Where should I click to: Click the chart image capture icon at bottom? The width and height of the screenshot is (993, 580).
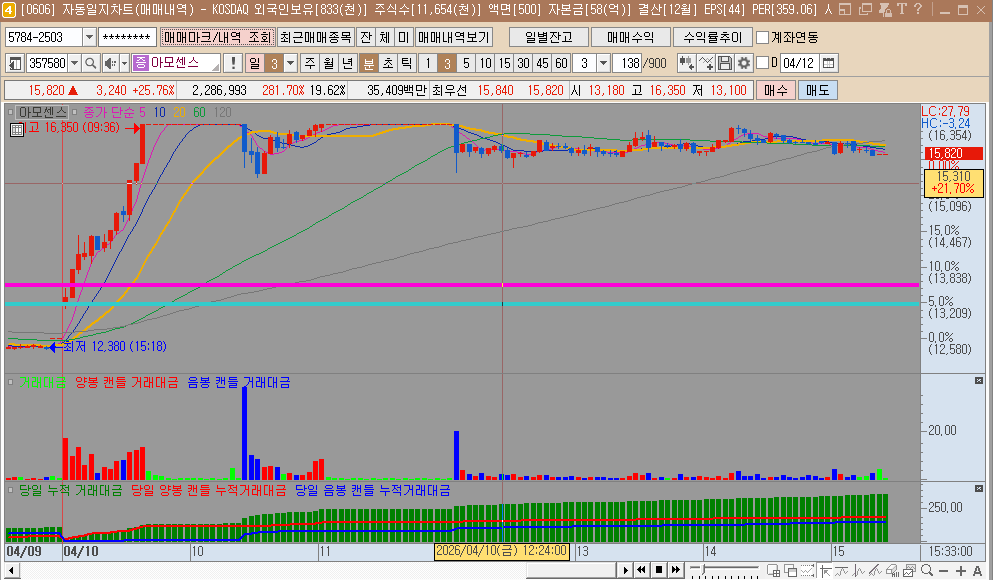(x=910, y=570)
